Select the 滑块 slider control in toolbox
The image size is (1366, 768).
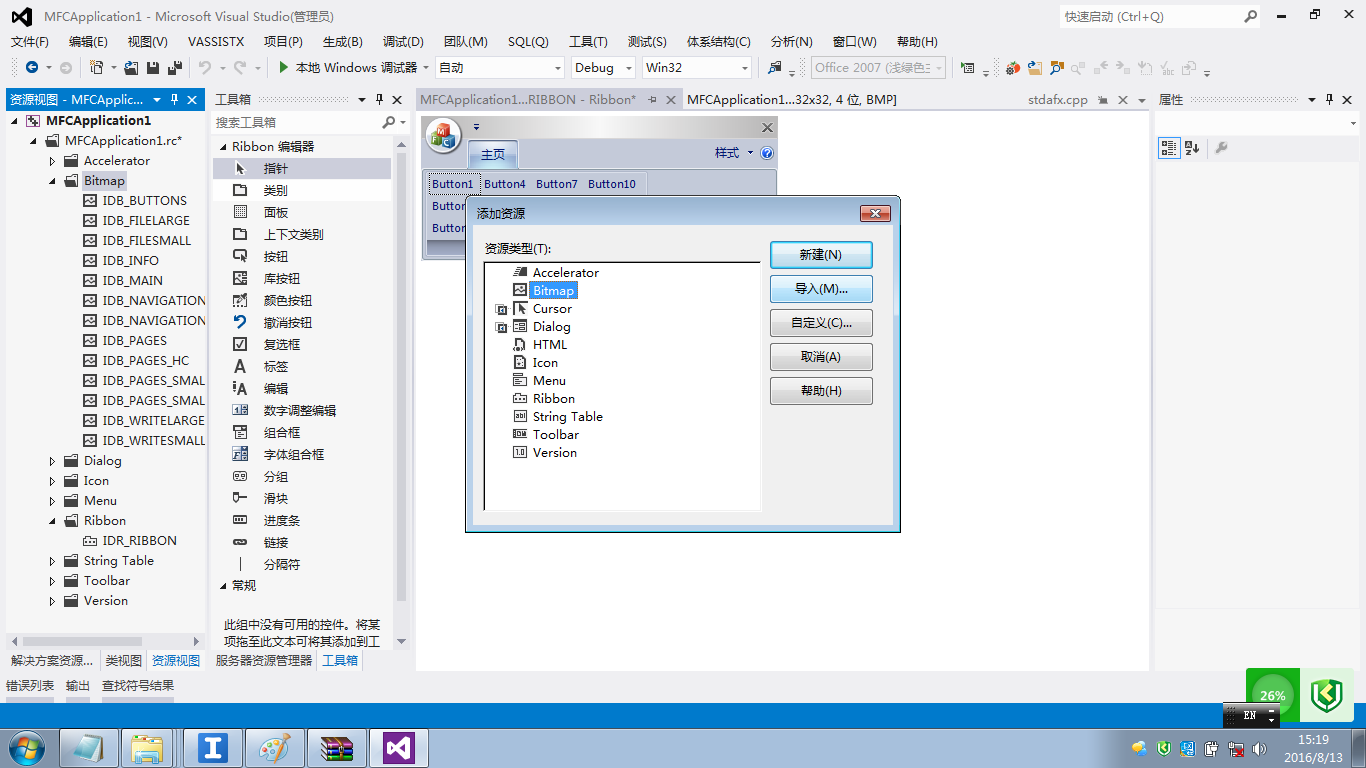point(276,498)
